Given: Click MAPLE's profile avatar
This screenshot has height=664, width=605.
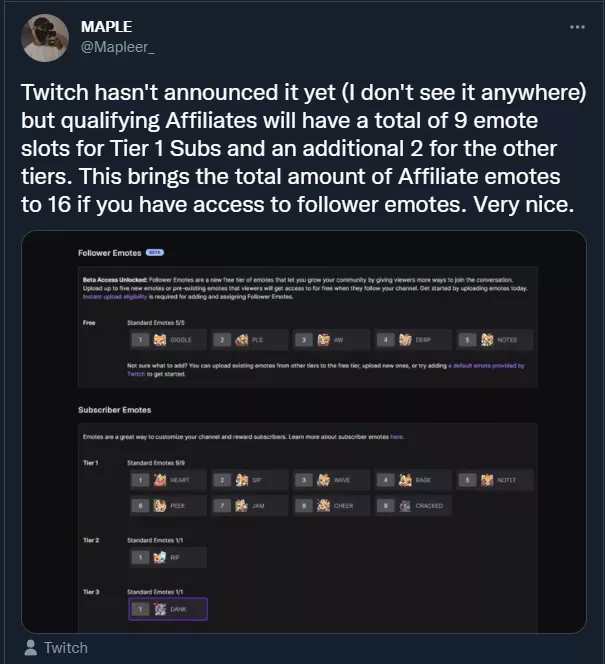Looking at the screenshot, I should coord(43,39).
